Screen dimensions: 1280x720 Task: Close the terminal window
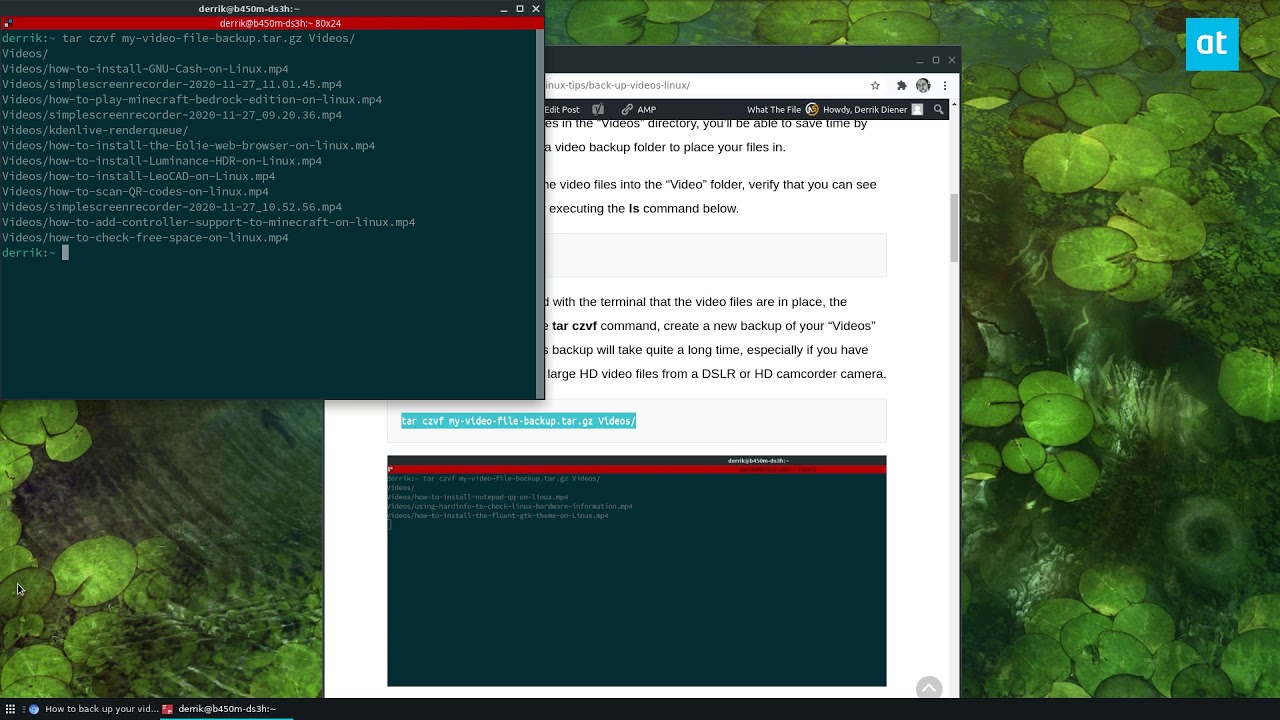536,9
